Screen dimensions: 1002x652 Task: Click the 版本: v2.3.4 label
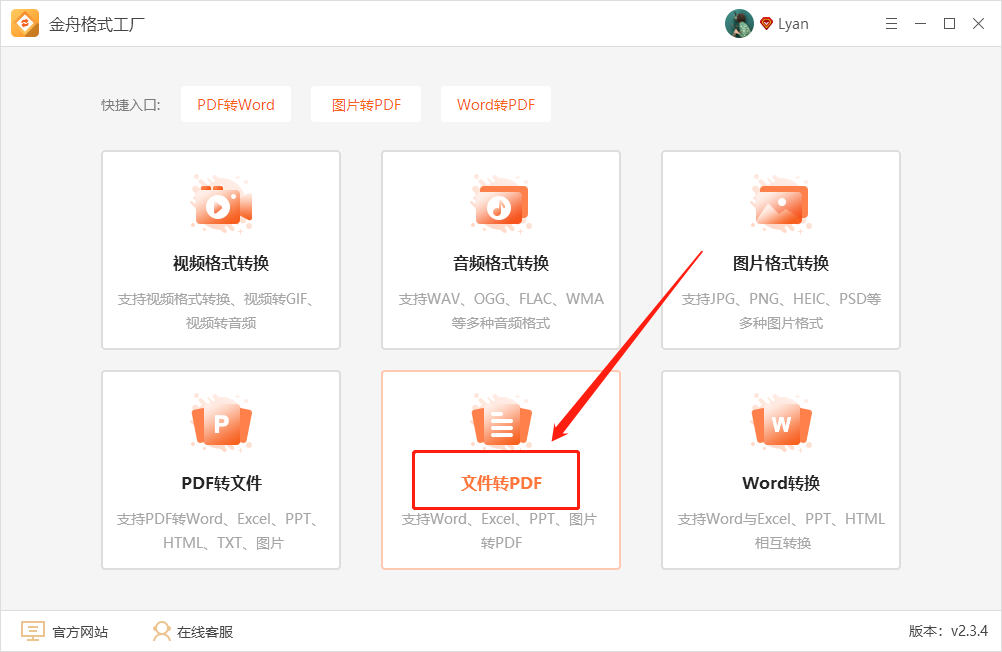(x=948, y=632)
